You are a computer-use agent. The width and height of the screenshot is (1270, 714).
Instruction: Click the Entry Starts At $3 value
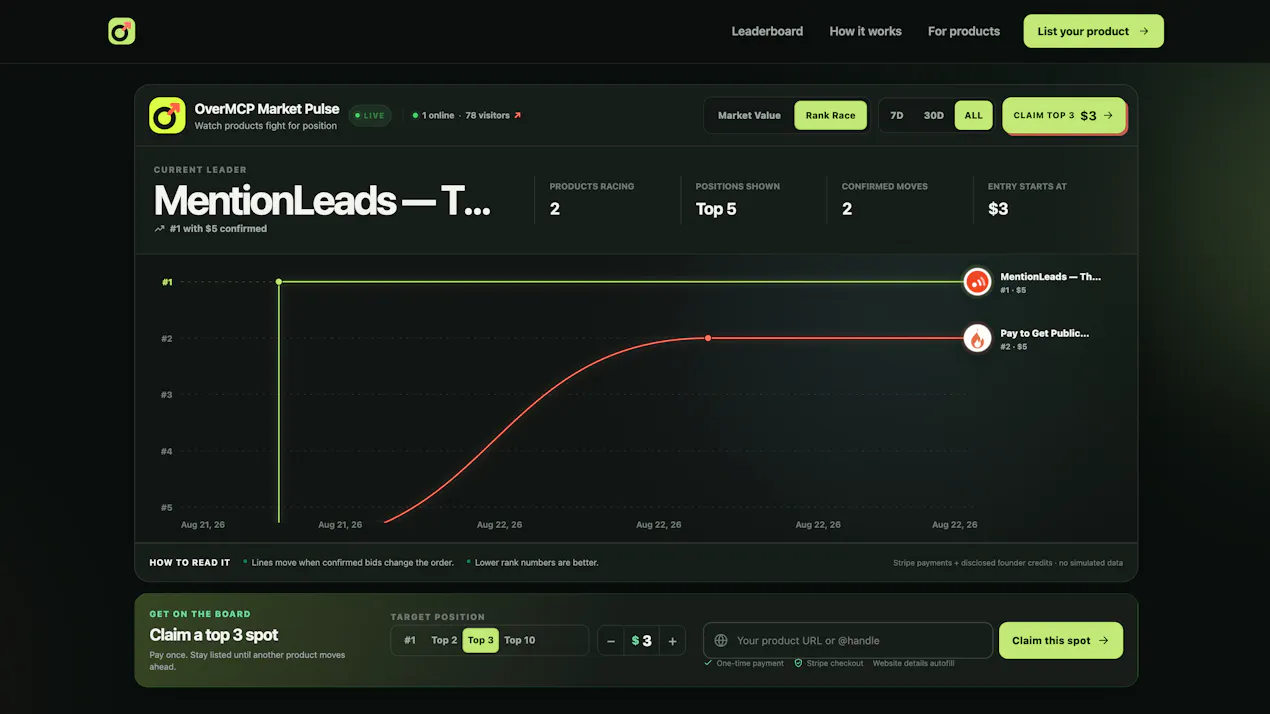(x=998, y=209)
